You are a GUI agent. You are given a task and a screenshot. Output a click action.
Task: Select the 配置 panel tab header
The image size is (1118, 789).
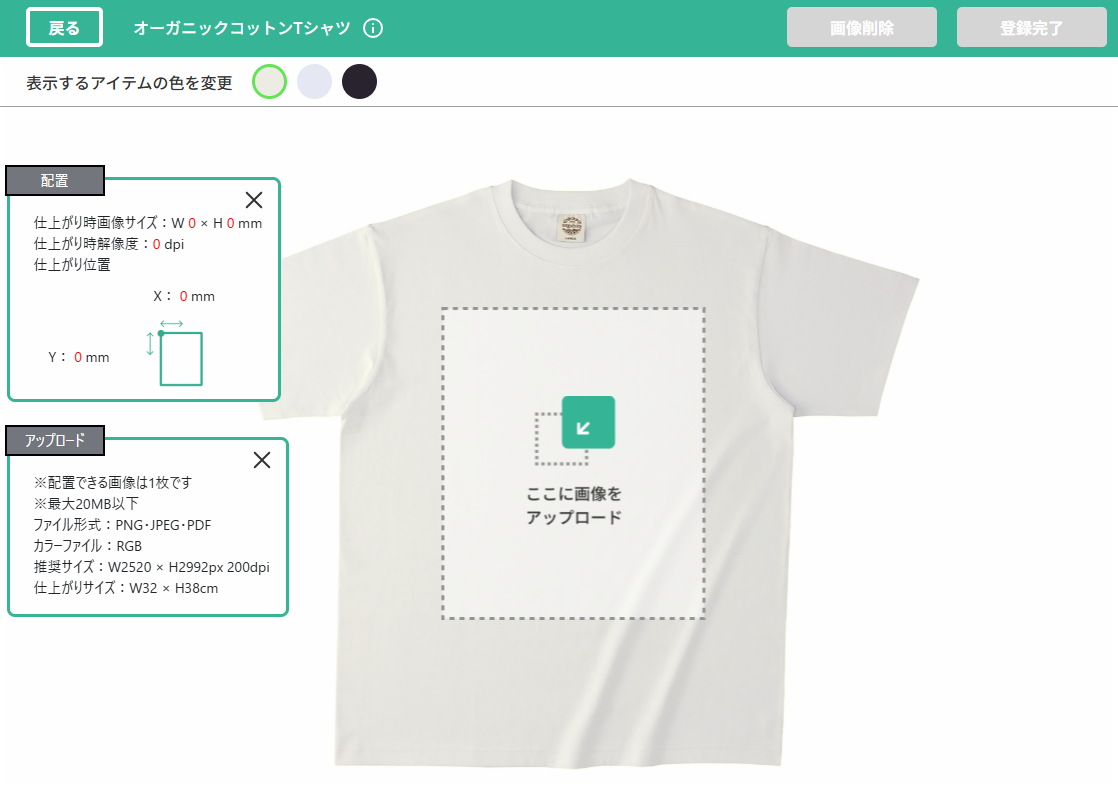(x=55, y=181)
